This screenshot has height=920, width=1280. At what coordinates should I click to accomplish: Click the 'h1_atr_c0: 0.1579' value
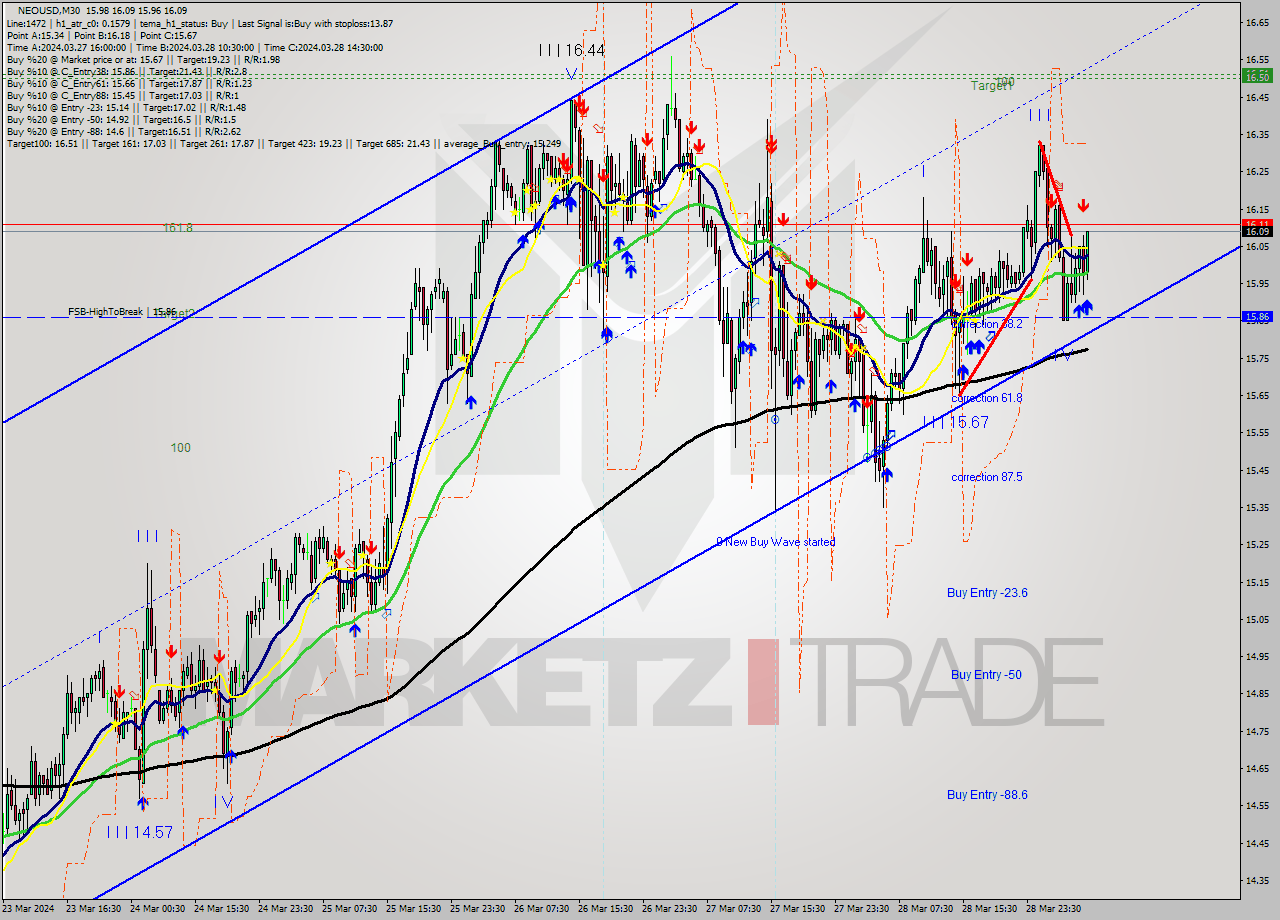95,23
